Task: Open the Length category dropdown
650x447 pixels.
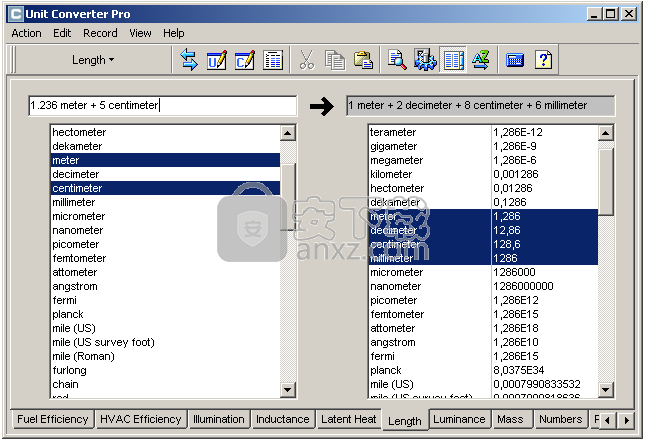Action: [x=93, y=60]
